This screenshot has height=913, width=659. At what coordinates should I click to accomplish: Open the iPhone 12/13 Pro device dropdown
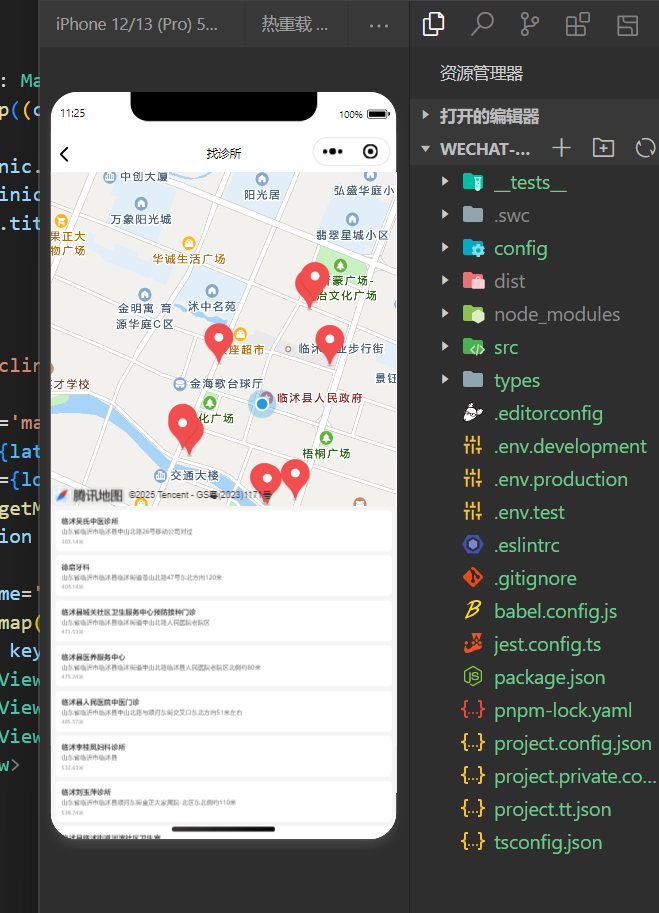[x=137, y=25]
